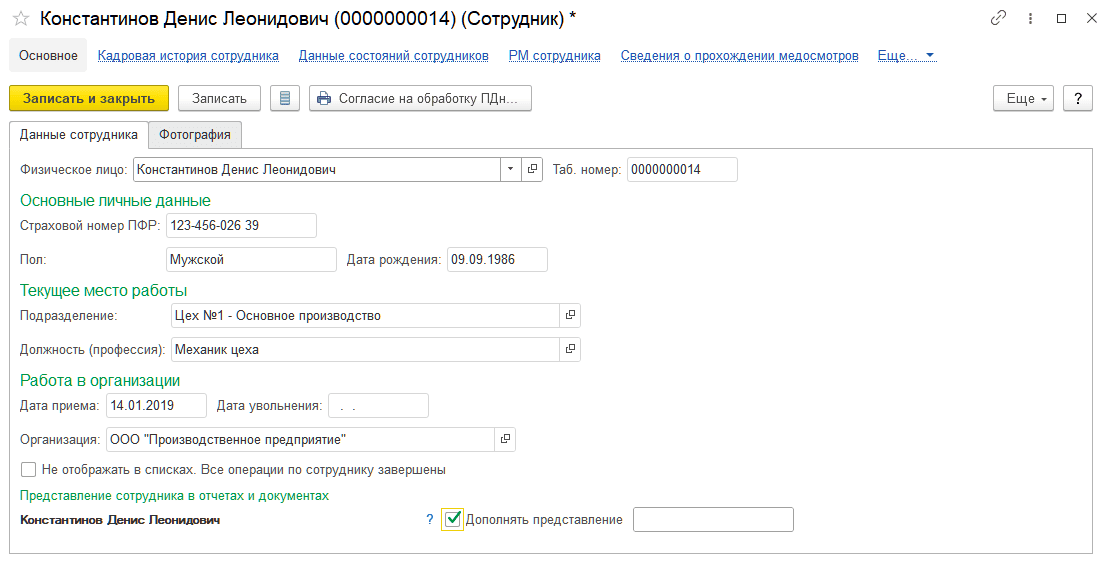Click the blue question mark hint
Viewport: 1109px width, 565px height.
pos(429,520)
